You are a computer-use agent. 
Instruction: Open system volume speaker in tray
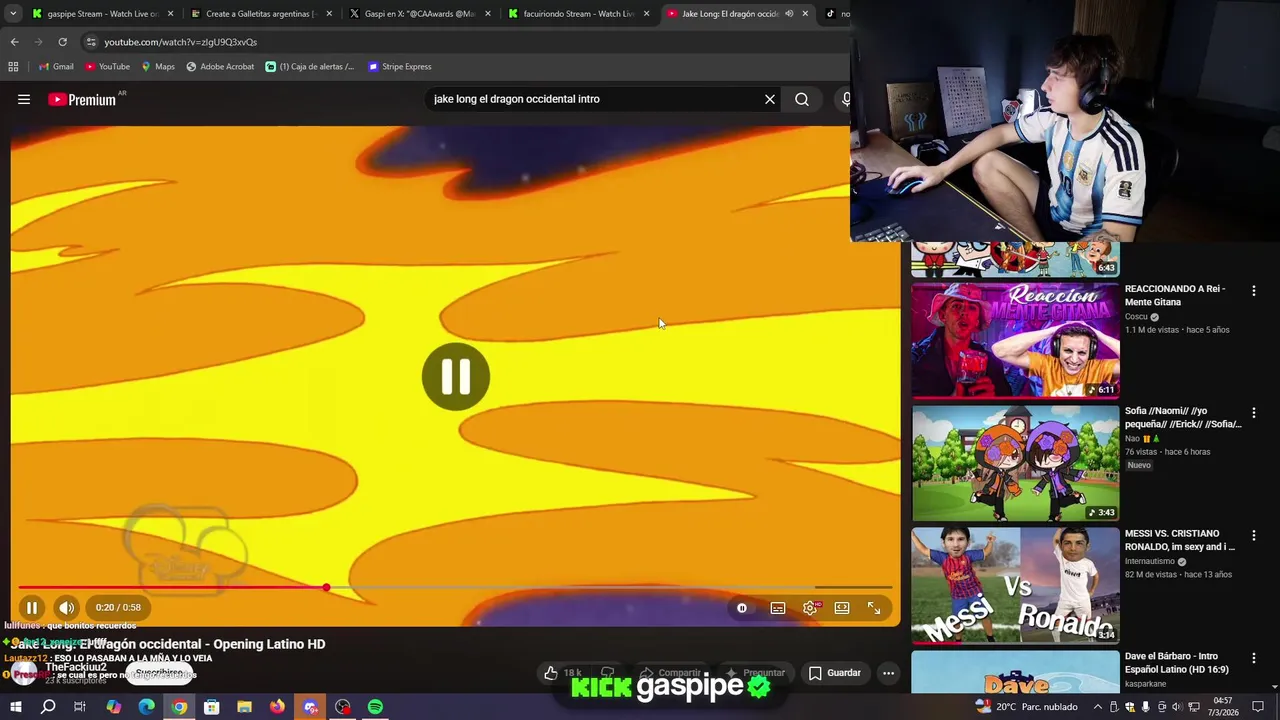click(x=1177, y=707)
